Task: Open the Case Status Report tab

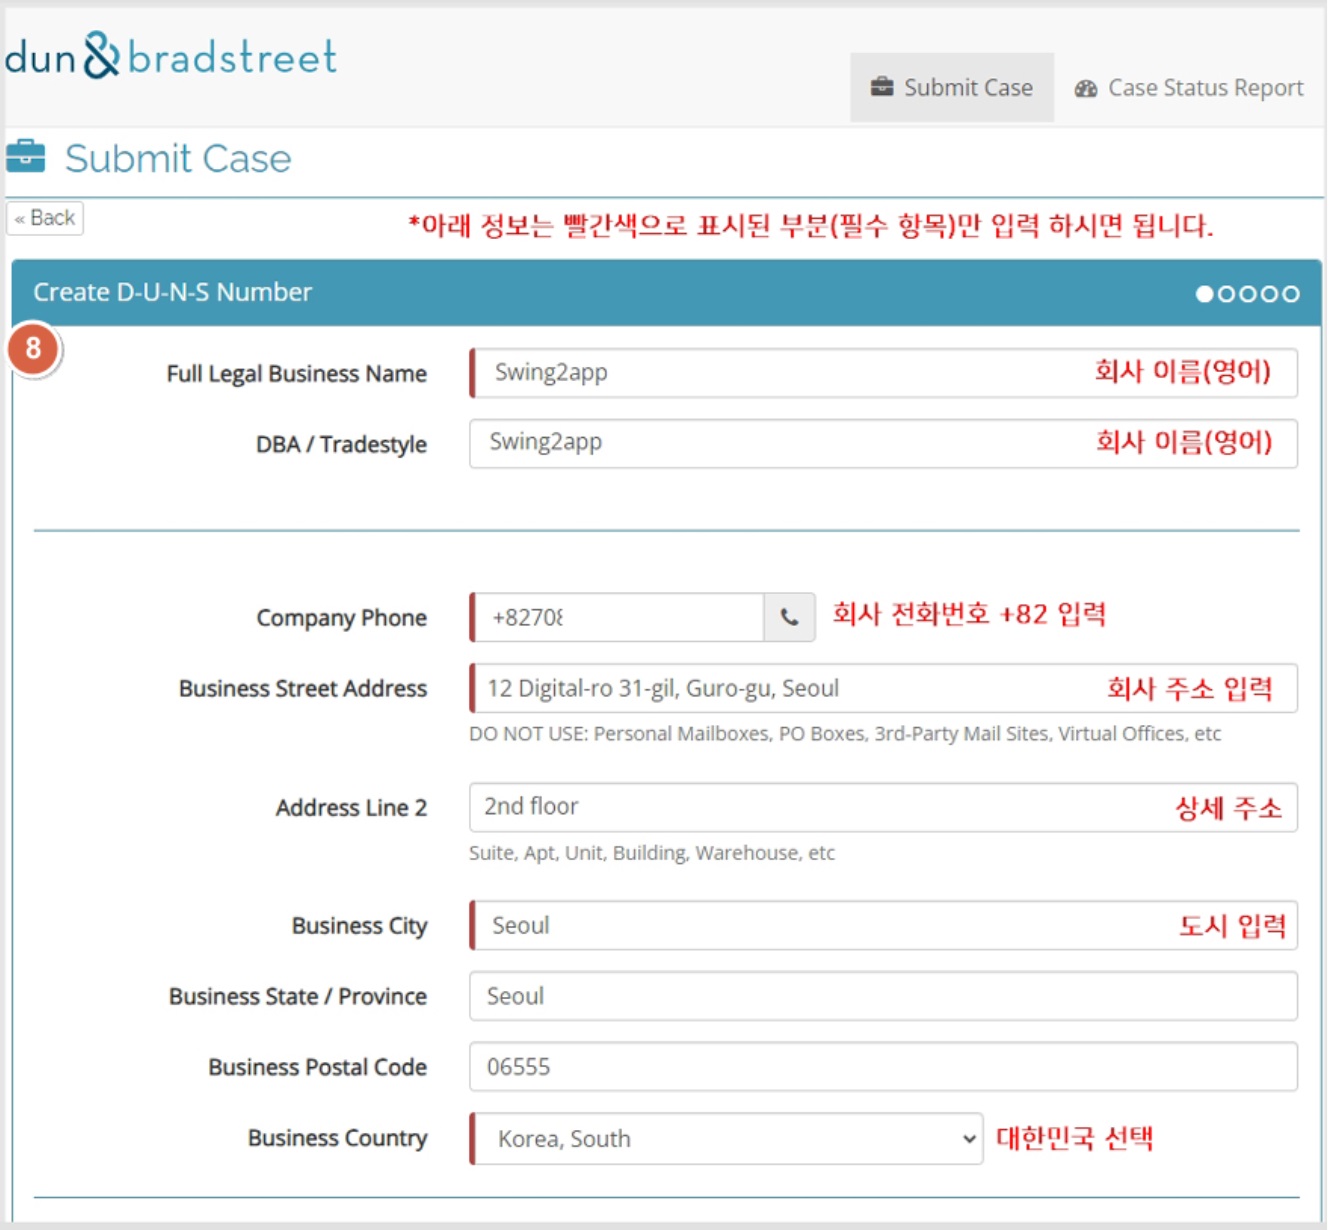Action: (1190, 88)
